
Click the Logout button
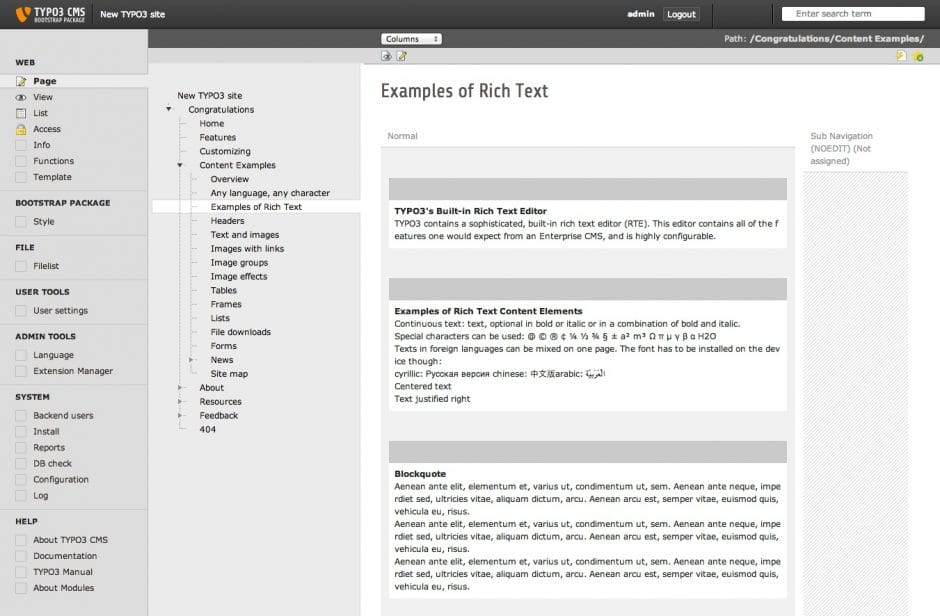click(x=681, y=14)
